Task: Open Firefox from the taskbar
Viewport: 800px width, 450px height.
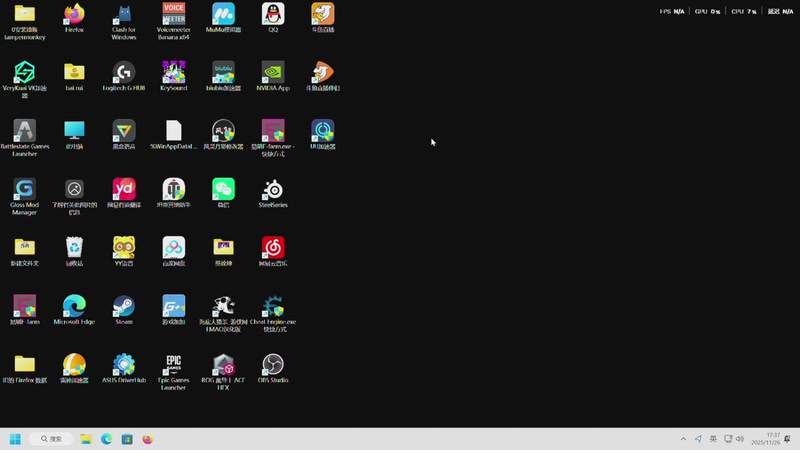Action: pyautogui.click(x=147, y=439)
